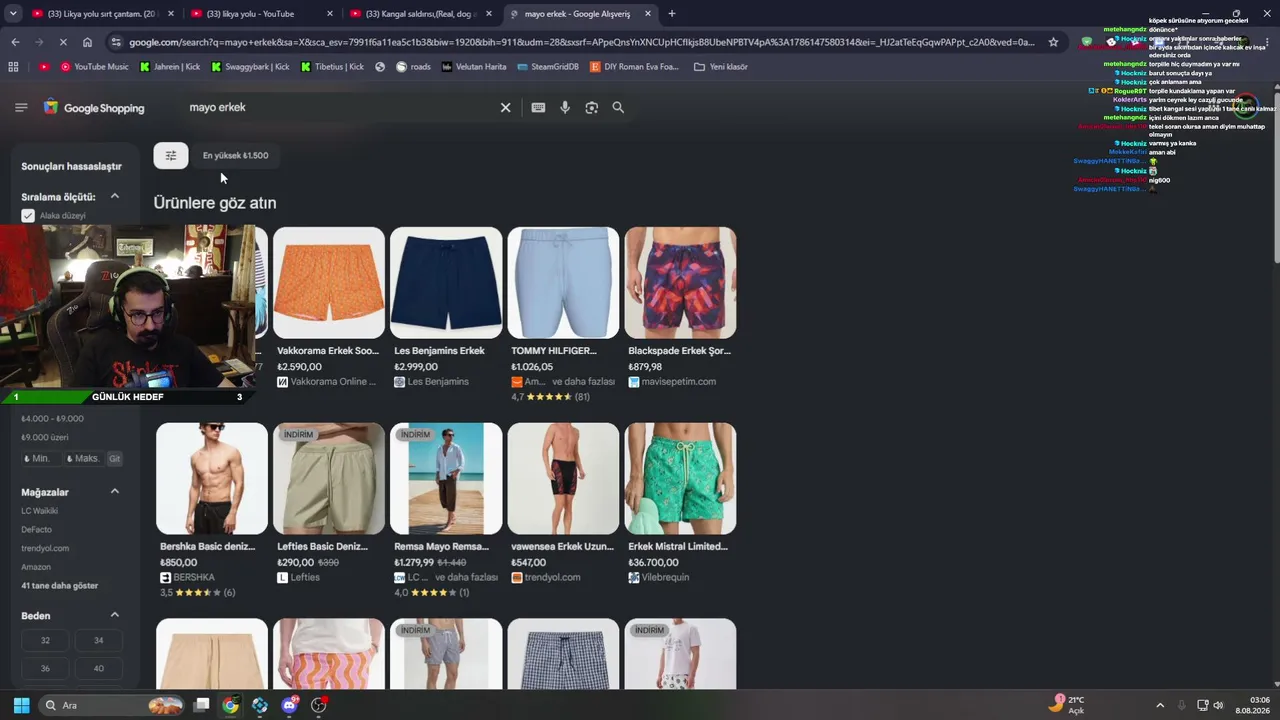The width and height of the screenshot is (1280, 720).
Task: Stop loading the page
Action: [62, 42]
